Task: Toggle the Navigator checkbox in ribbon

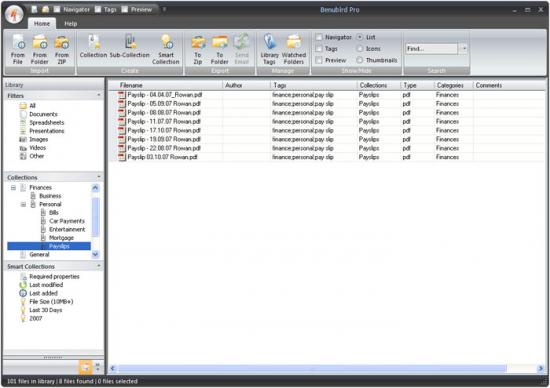Action: 319,37
